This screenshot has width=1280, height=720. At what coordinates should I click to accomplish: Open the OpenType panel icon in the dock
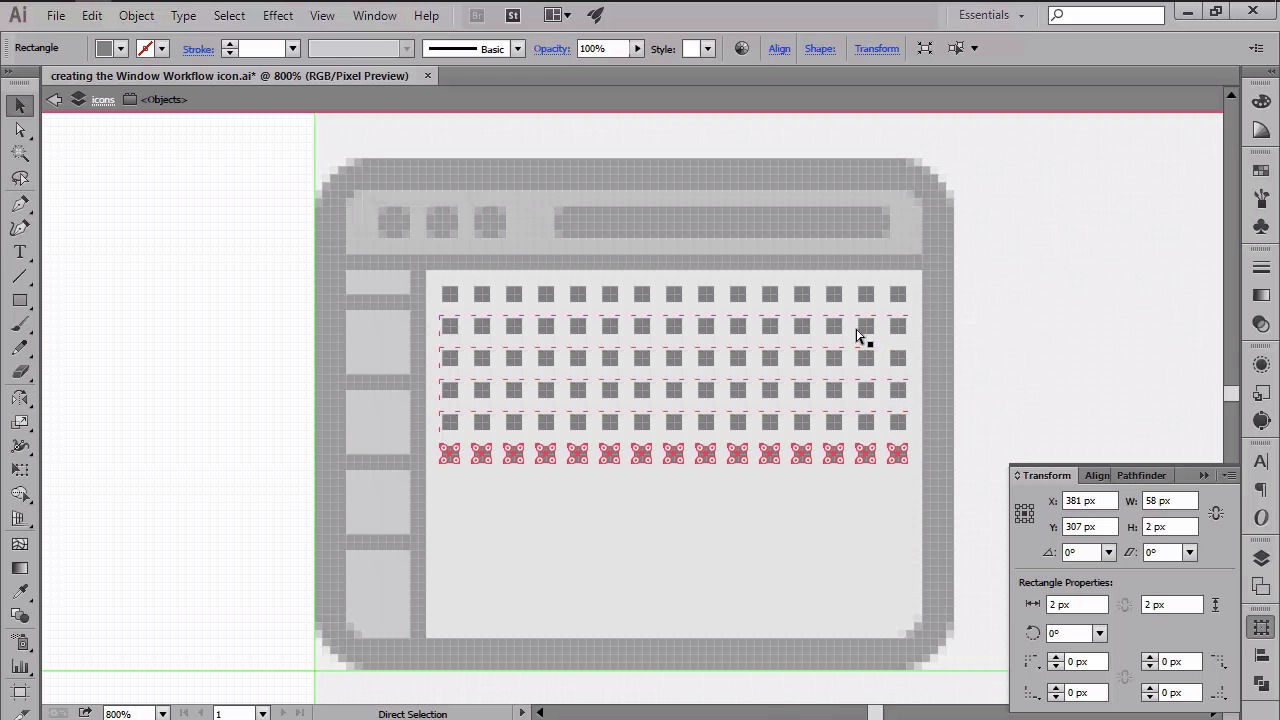[x=1261, y=518]
